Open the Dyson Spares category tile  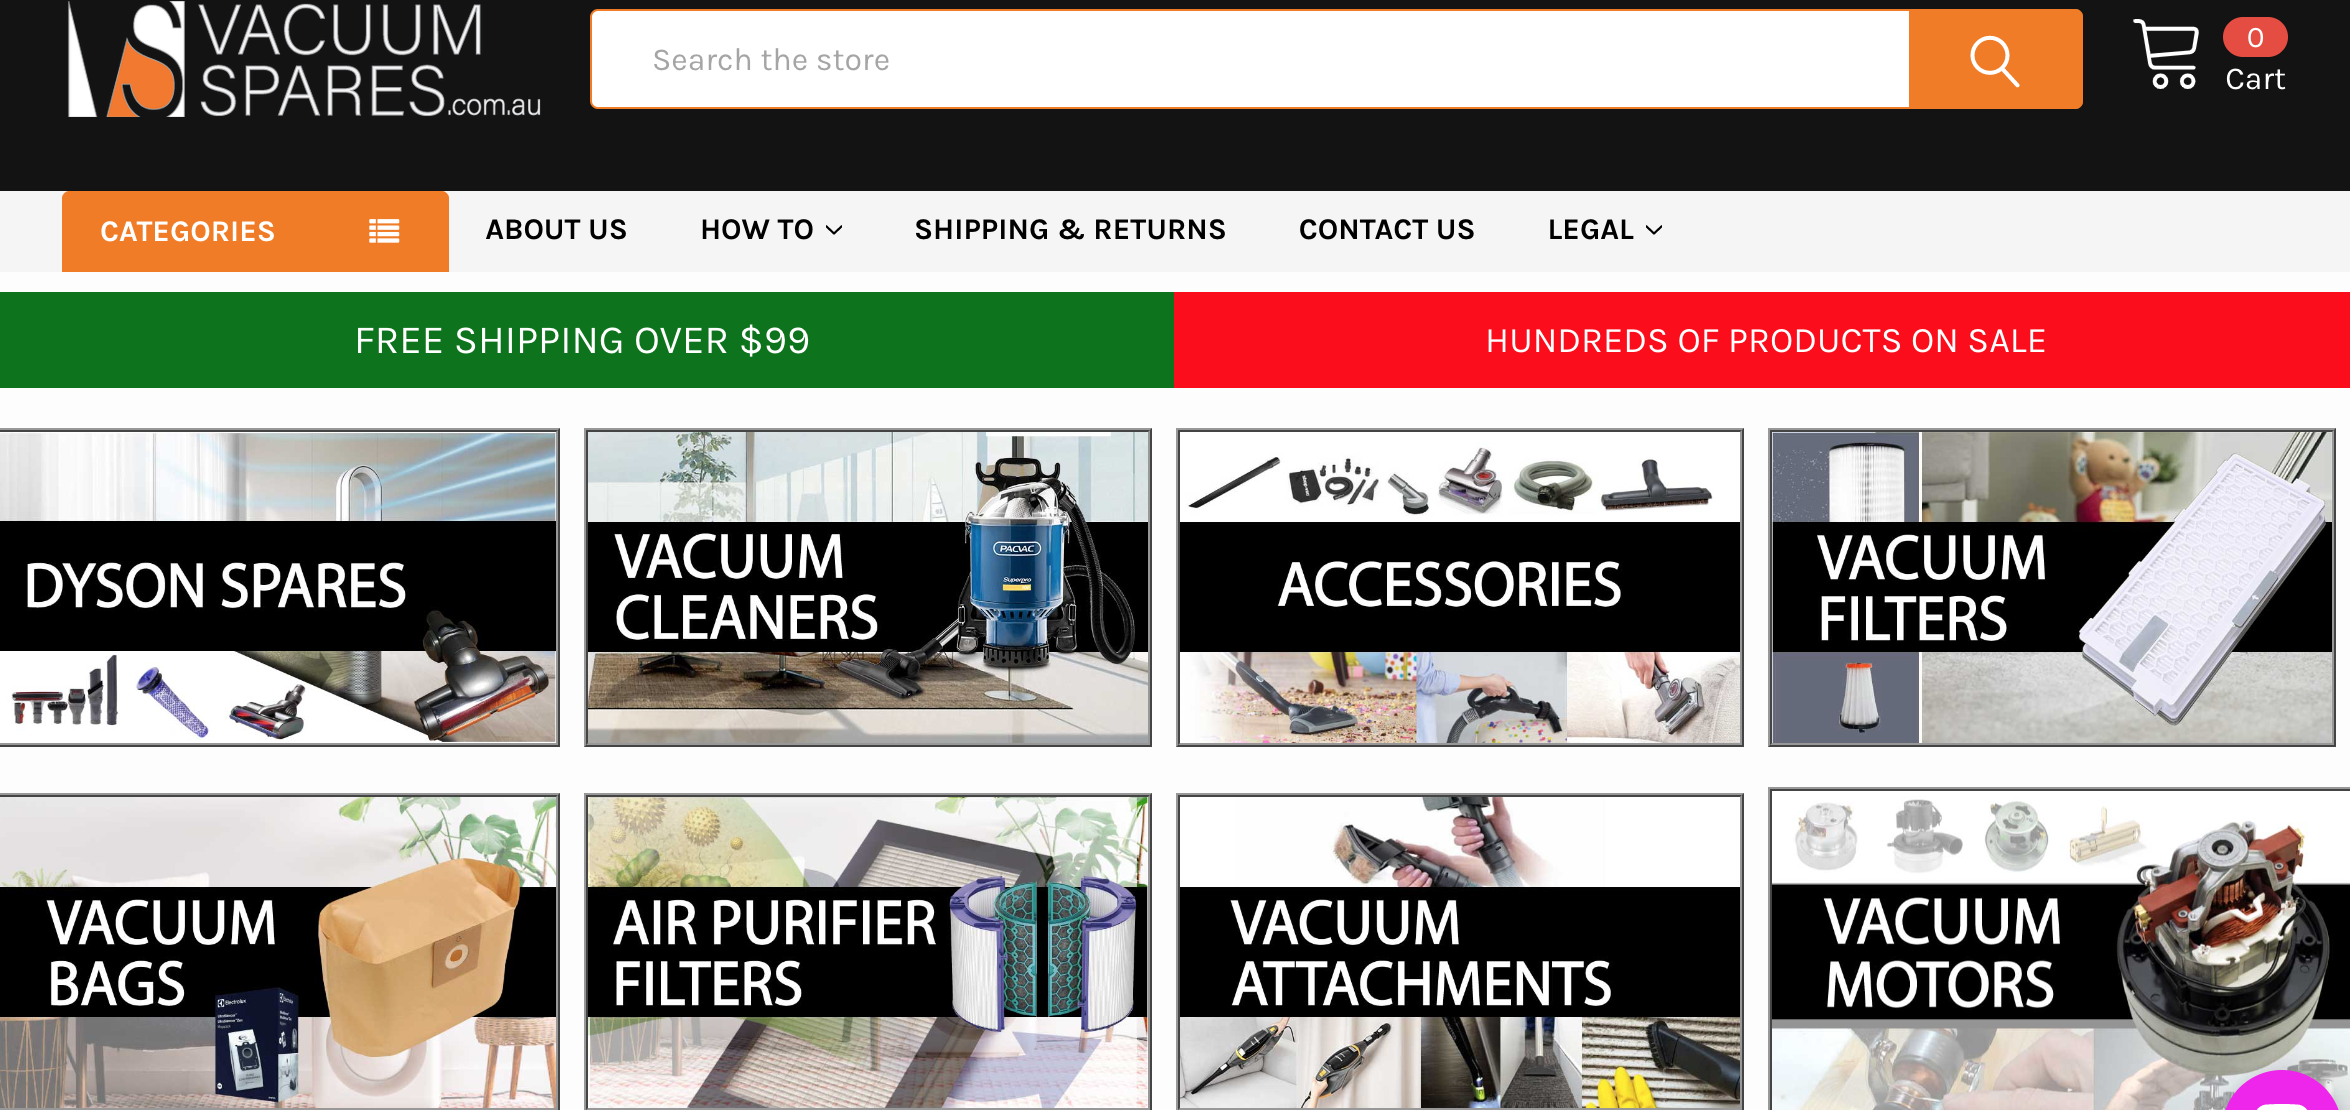279,588
